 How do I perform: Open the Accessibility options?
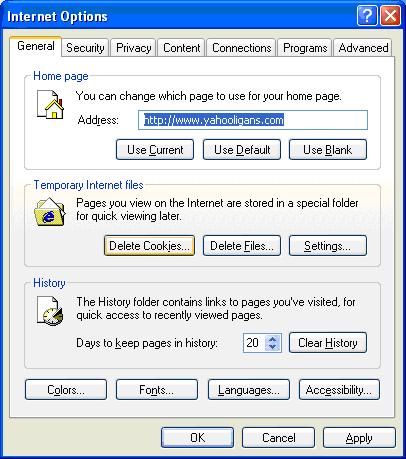click(339, 389)
